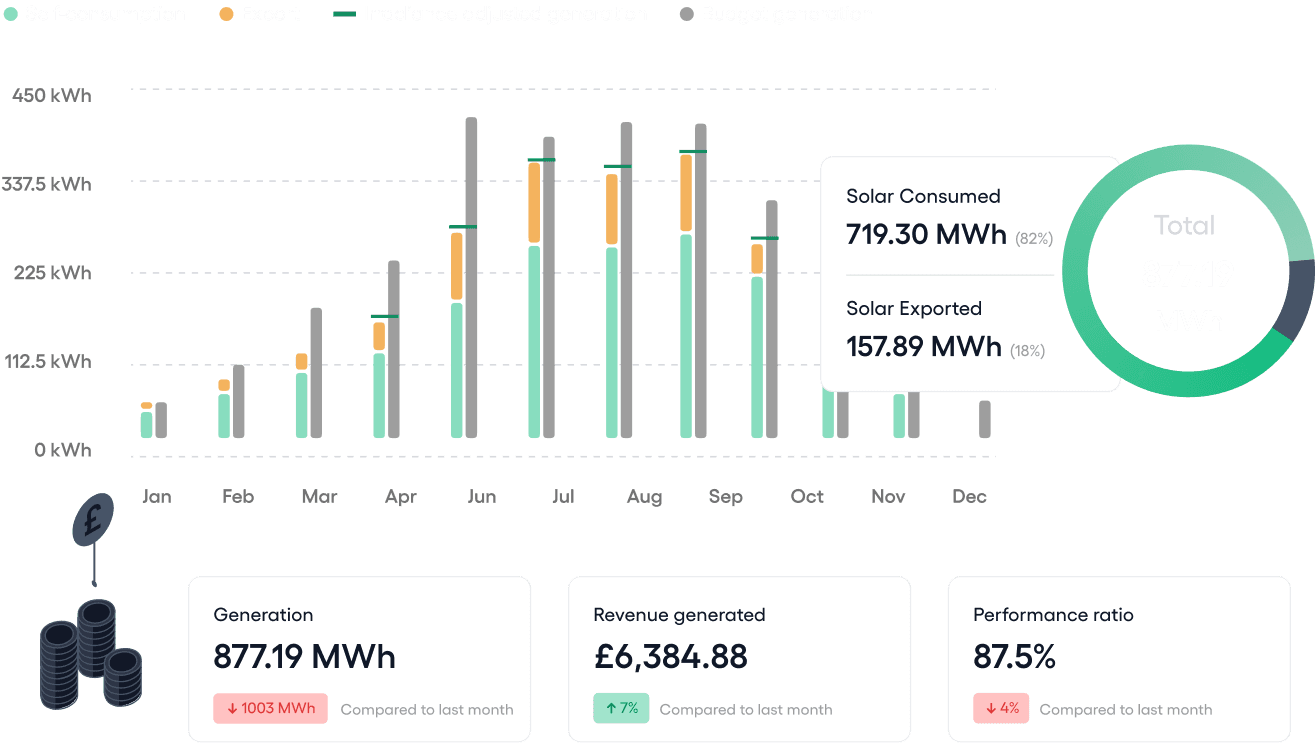1316x743 pixels.
Task: Click the pound sign coin icon
Action: 93,521
